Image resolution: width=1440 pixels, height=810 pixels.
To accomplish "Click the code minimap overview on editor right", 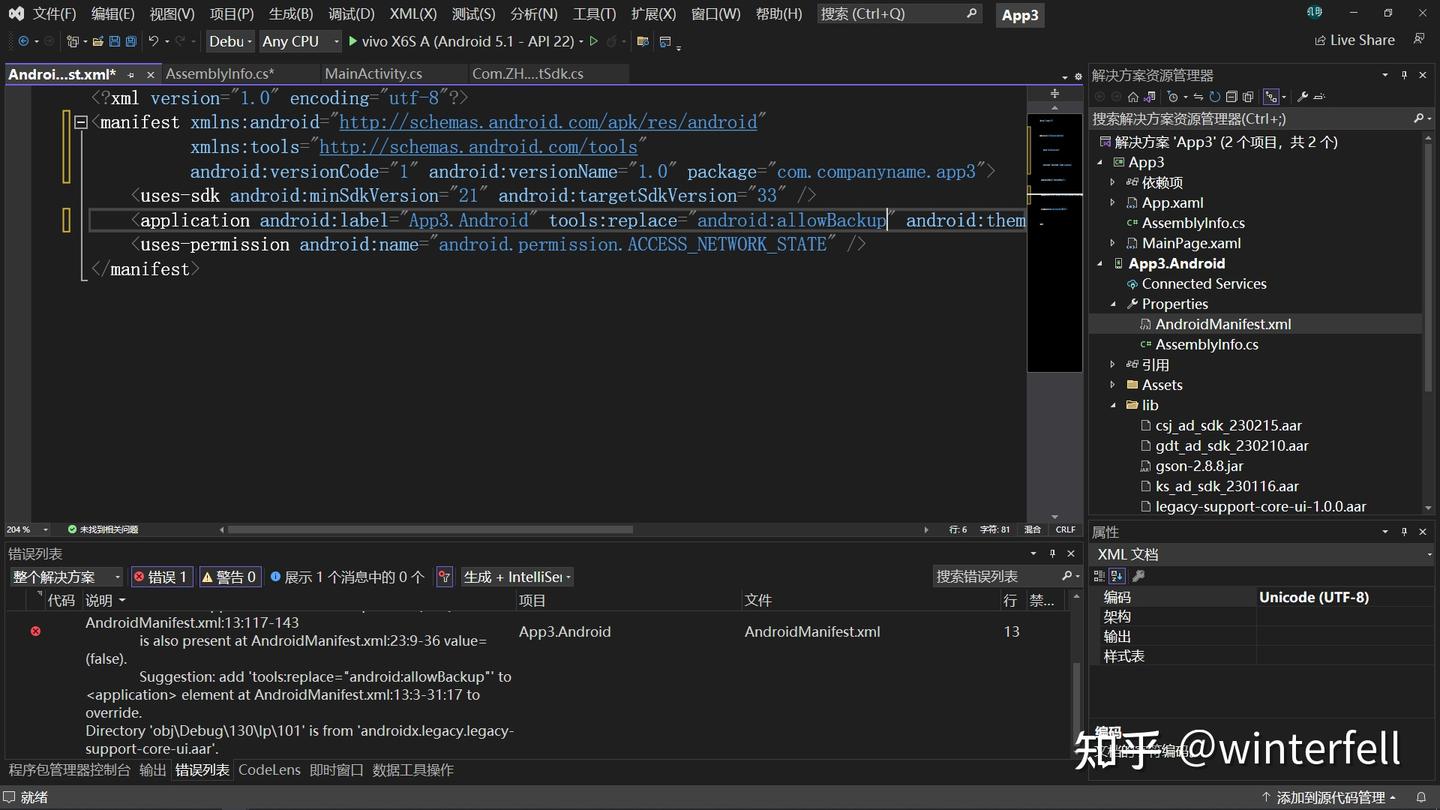I will pos(1054,242).
